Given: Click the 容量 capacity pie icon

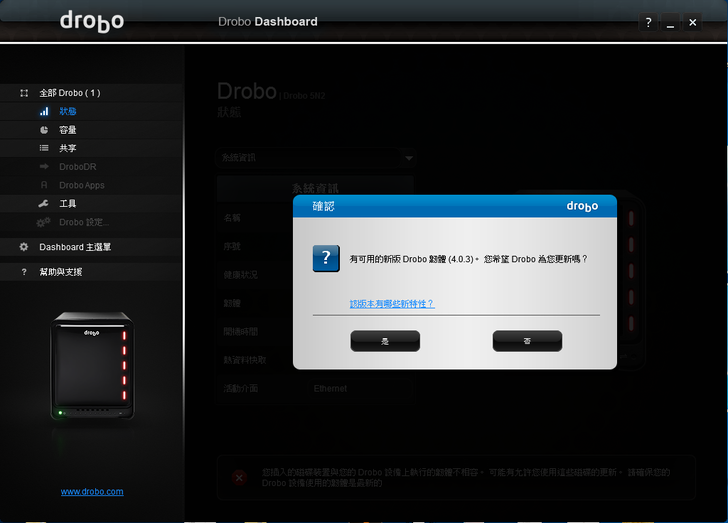Looking at the screenshot, I should tap(44, 130).
